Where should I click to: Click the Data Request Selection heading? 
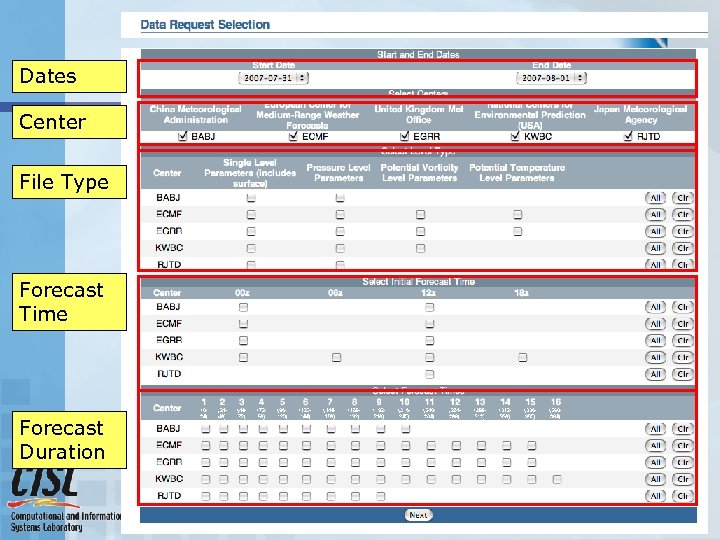[x=205, y=25]
